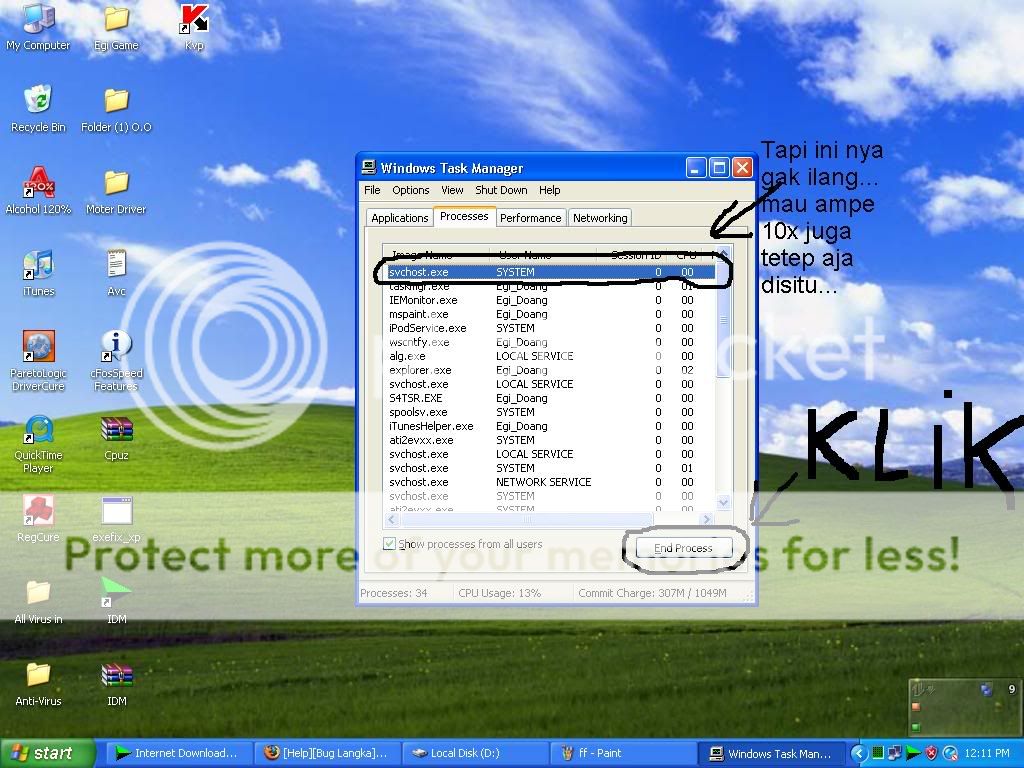Select the mspaint.exe process row
1024x768 pixels.
pyautogui.click(x=549, y=314)
